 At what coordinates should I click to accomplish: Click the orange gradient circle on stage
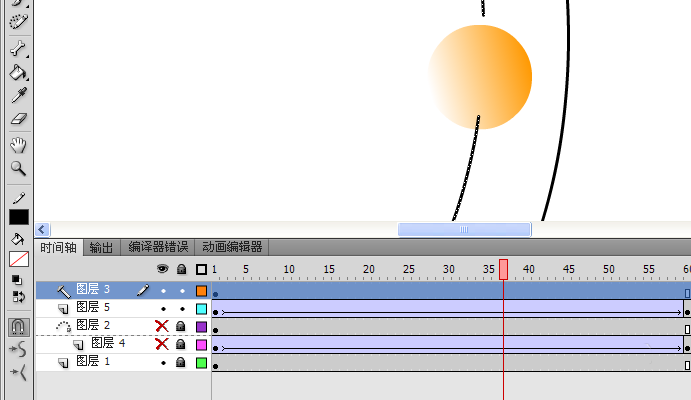click(x=480, y=77)
